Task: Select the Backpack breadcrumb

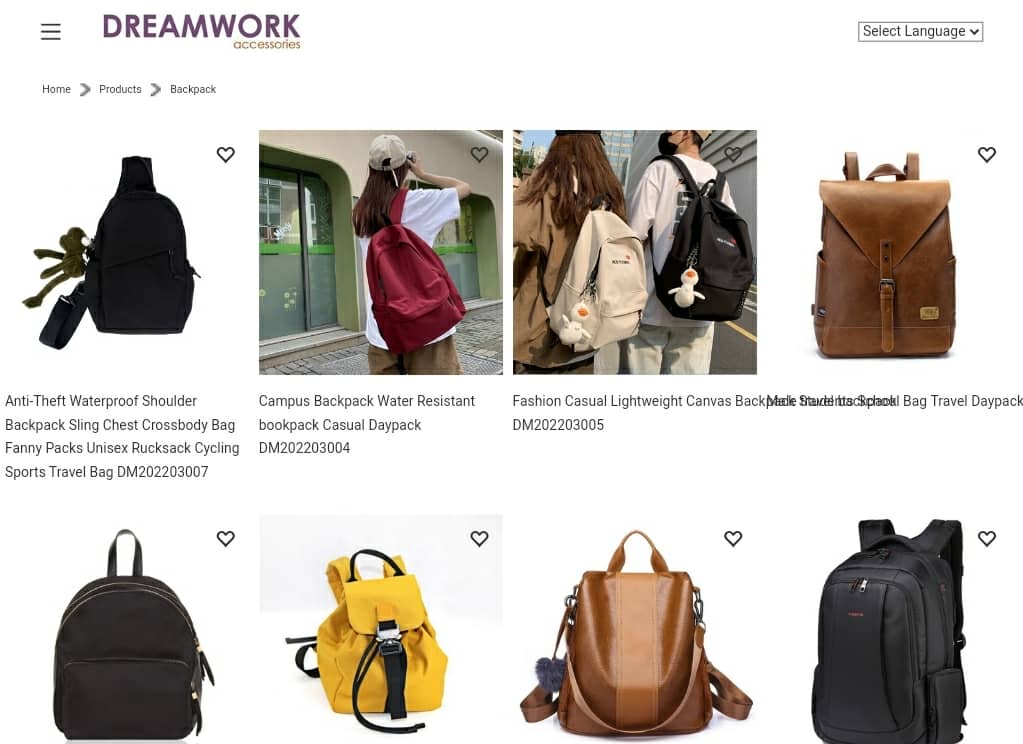Action: pyautogui.click(x=193, y=89)
